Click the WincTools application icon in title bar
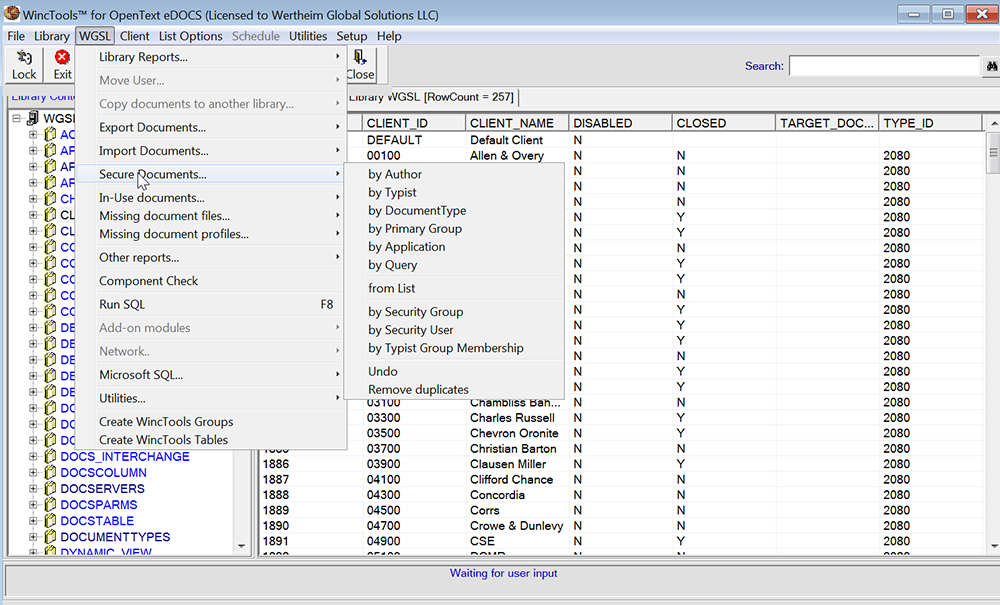 [x=11, y=13]
